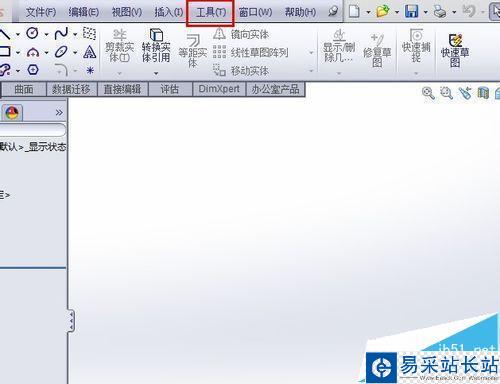The image size is (500, 384).
Task: Select the Sketch Fillet tool
Action: [x=61, y=70]
